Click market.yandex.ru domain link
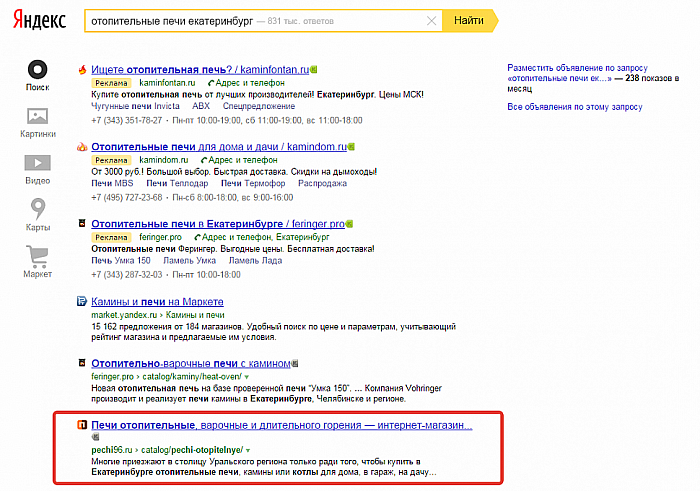The width and height of the screenshot is (700, 491). pyautogui.click(x=124, y=315)
